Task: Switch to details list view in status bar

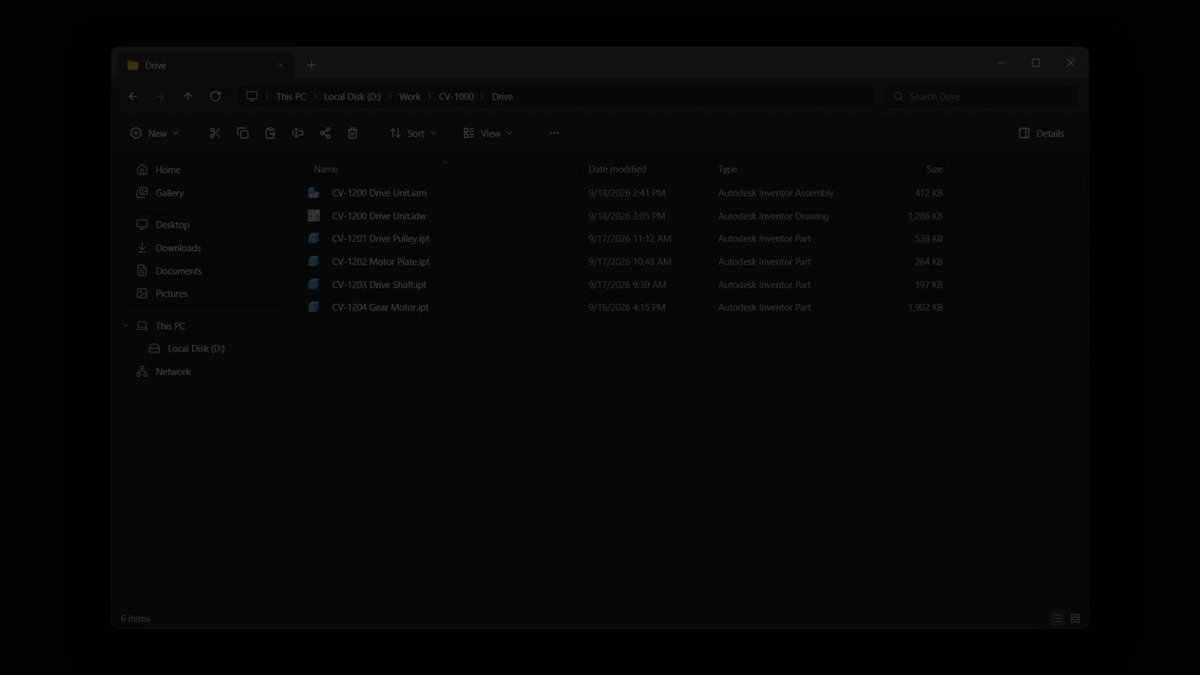Action: pyautogui.click(x=1057, y=619)
